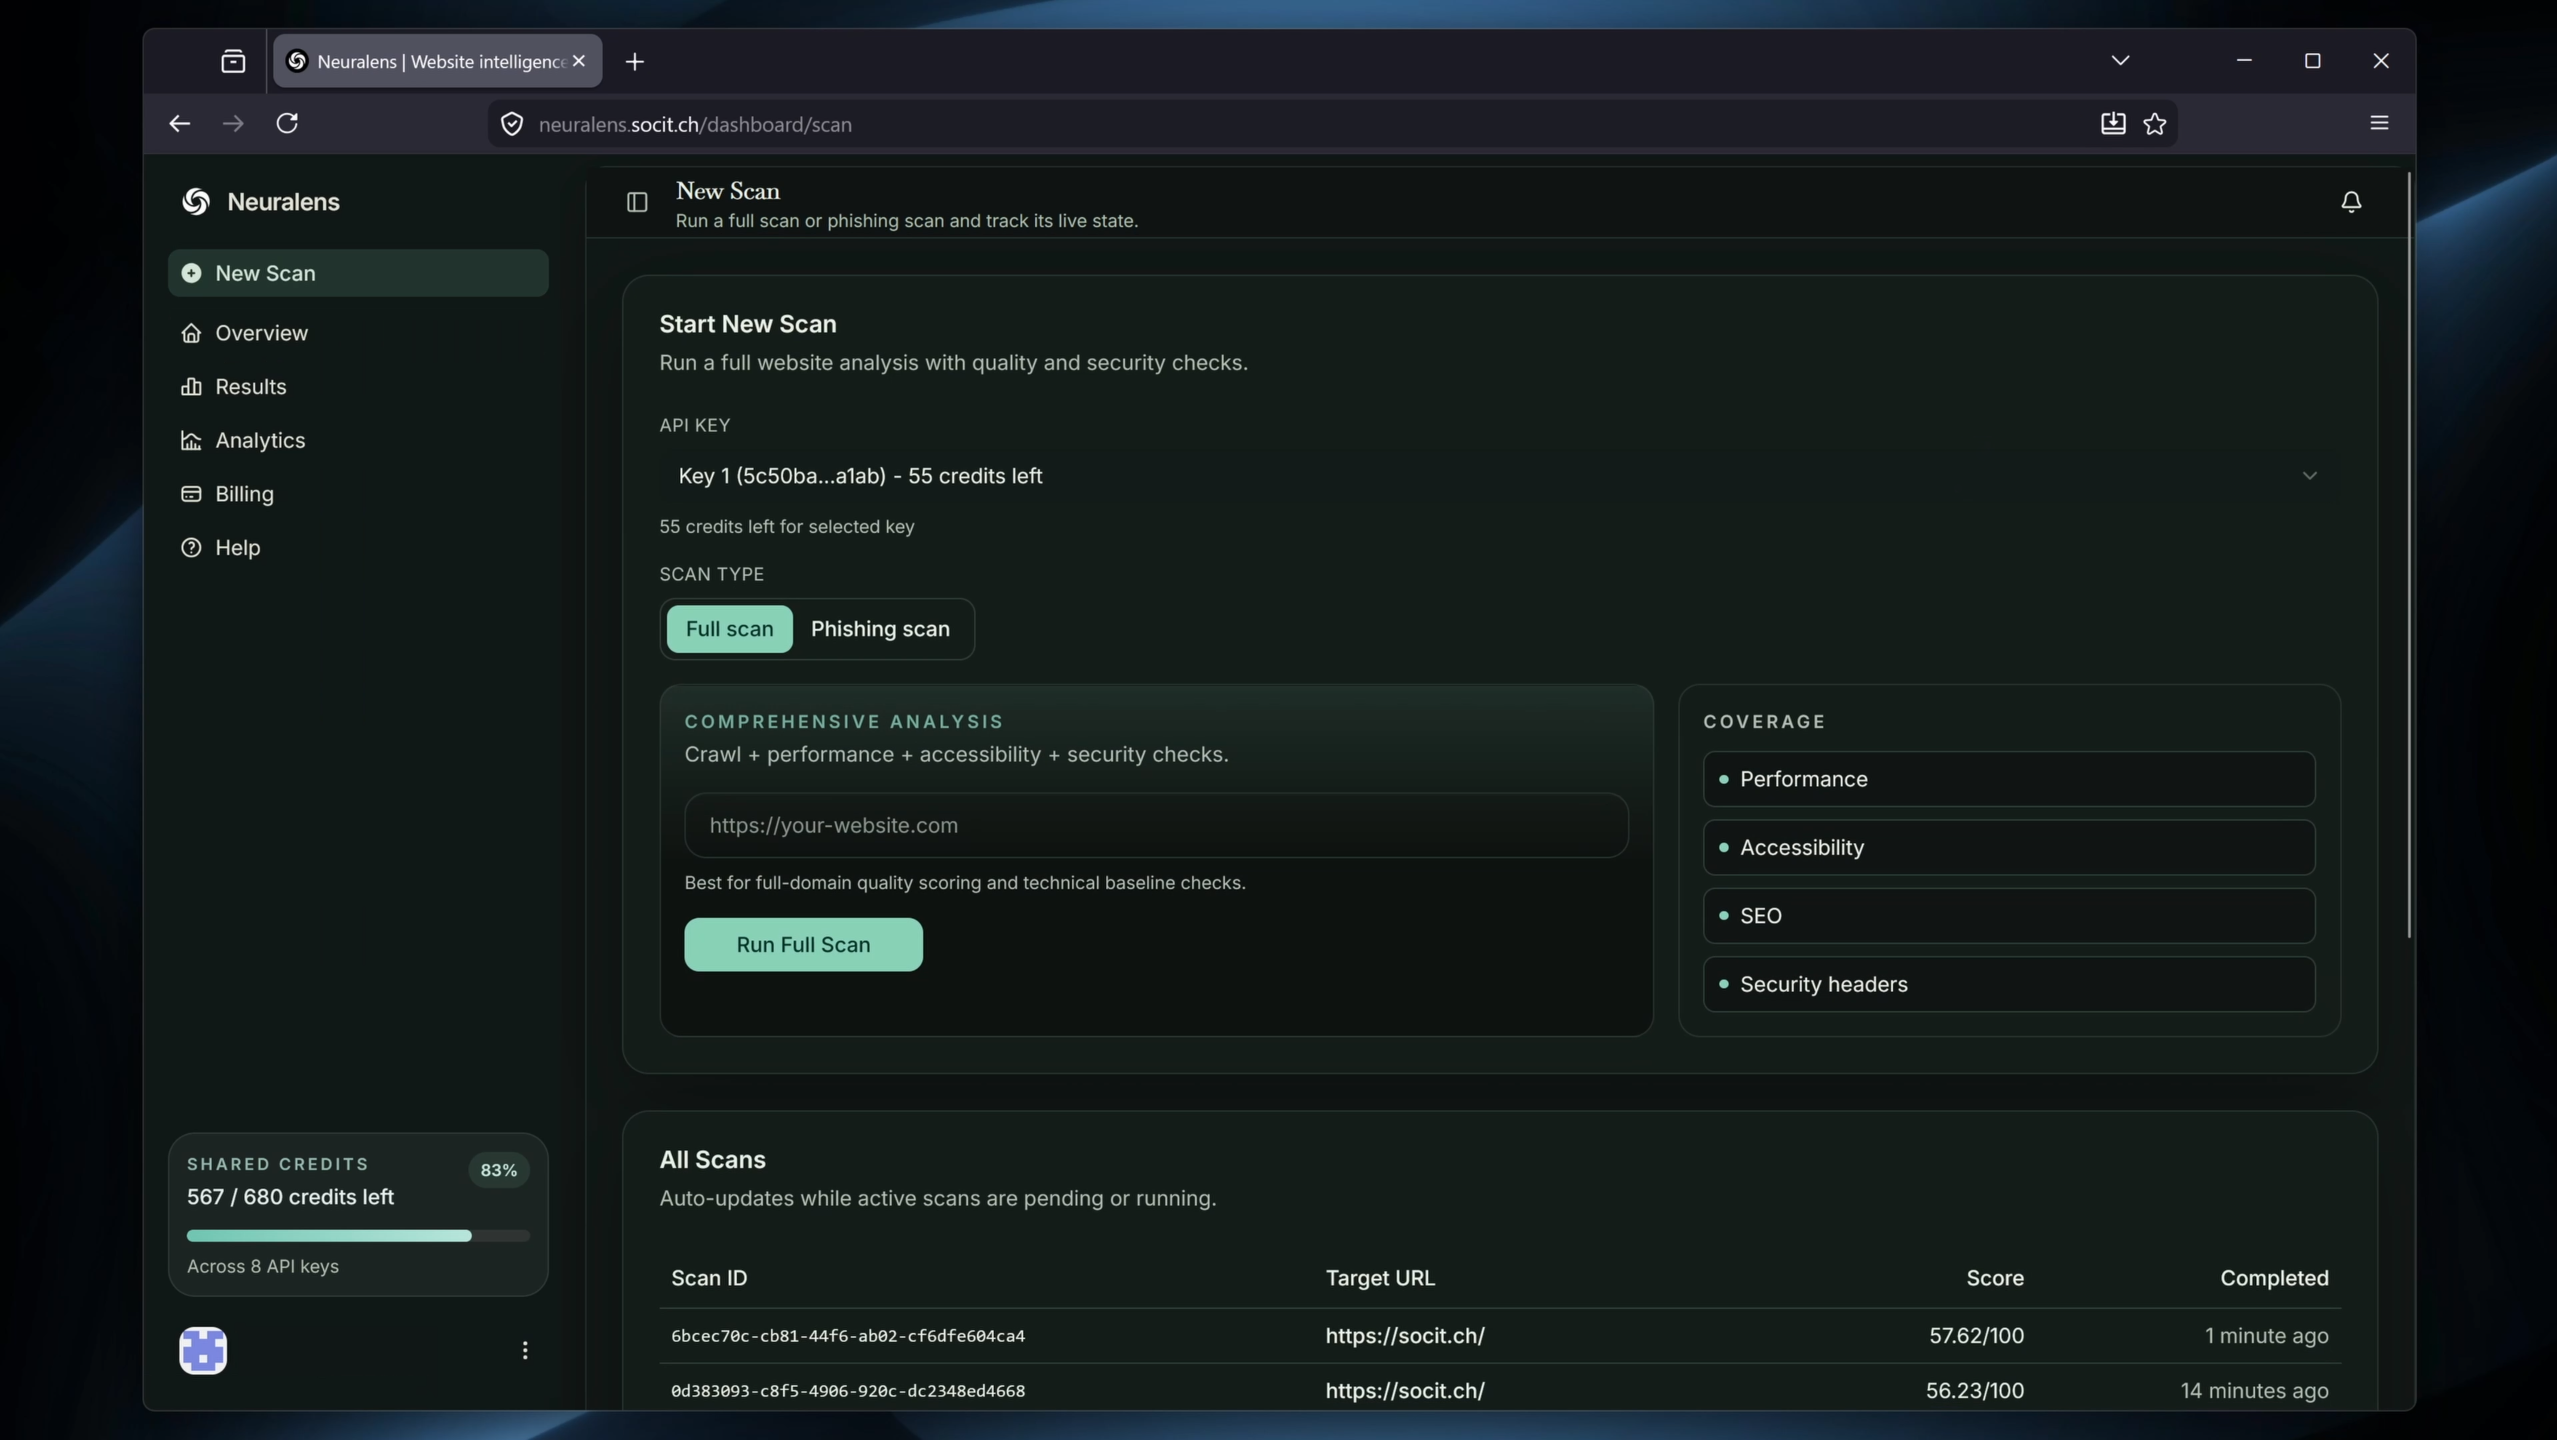Click the page vertical scrollbar
The width and height of the screenshot is (2557, 1440).
click(2409, 556)
